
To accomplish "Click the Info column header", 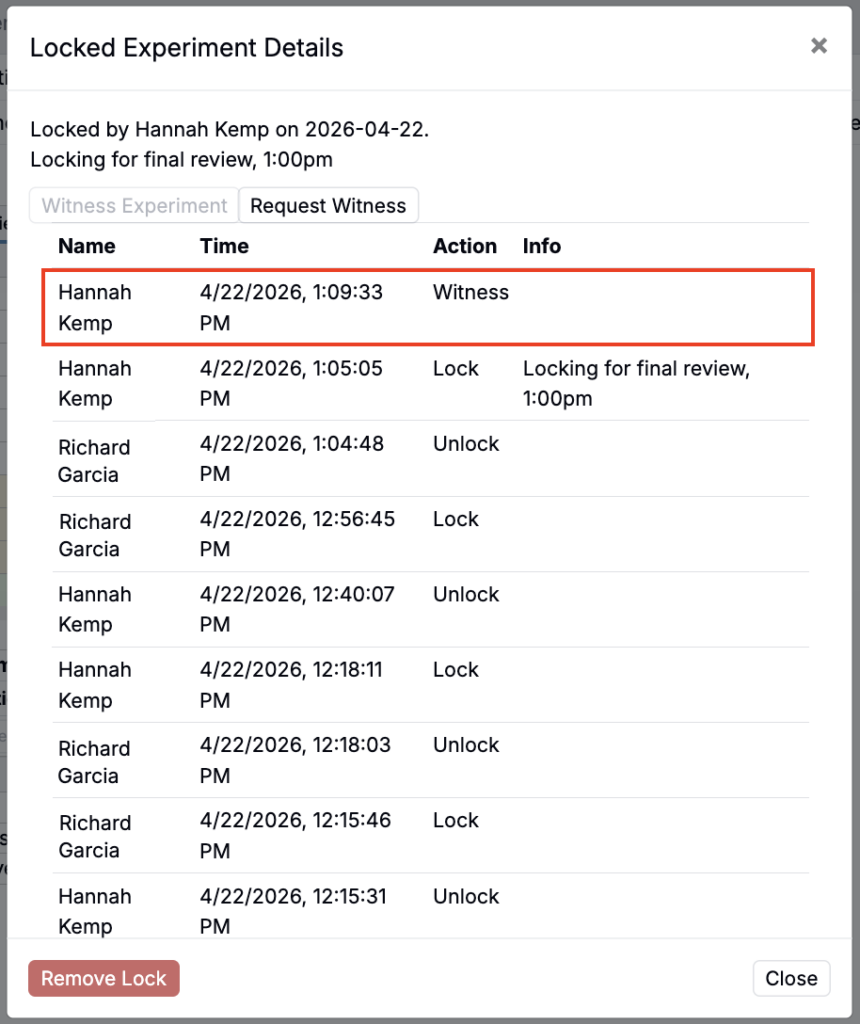I will pos(542,246).
